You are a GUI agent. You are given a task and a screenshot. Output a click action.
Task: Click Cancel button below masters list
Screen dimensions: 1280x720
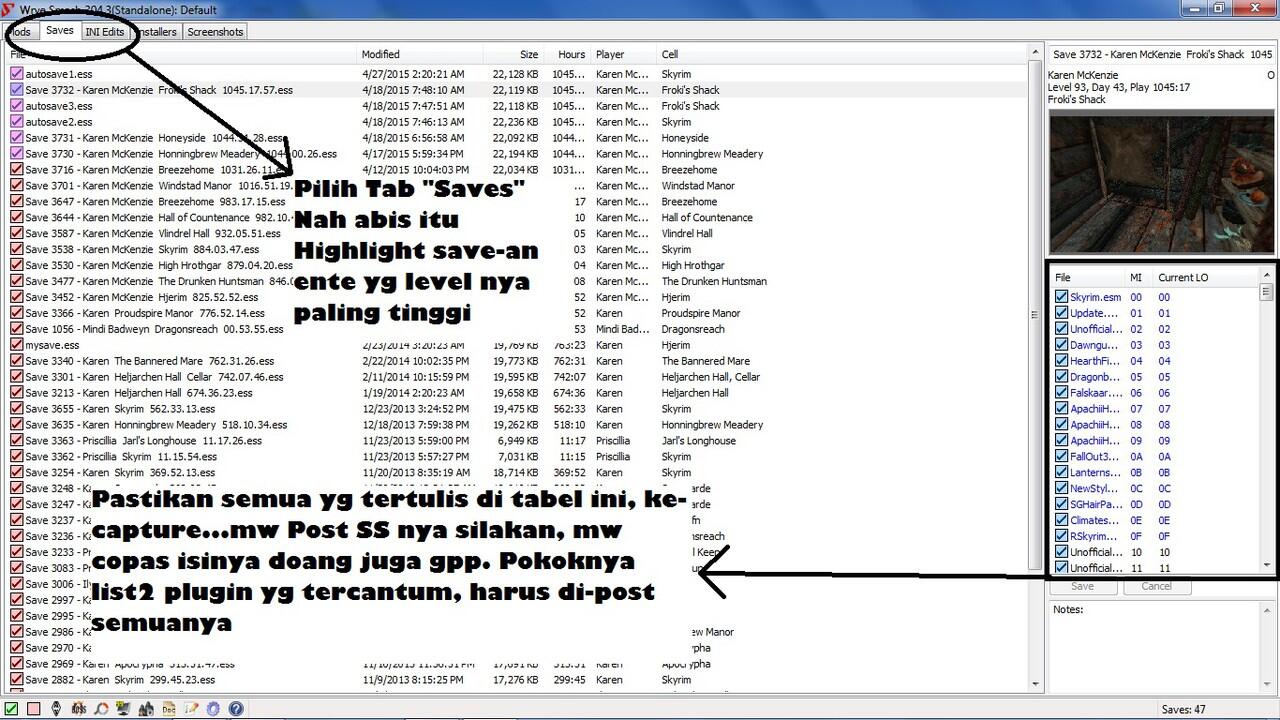tap(1156, 586)
